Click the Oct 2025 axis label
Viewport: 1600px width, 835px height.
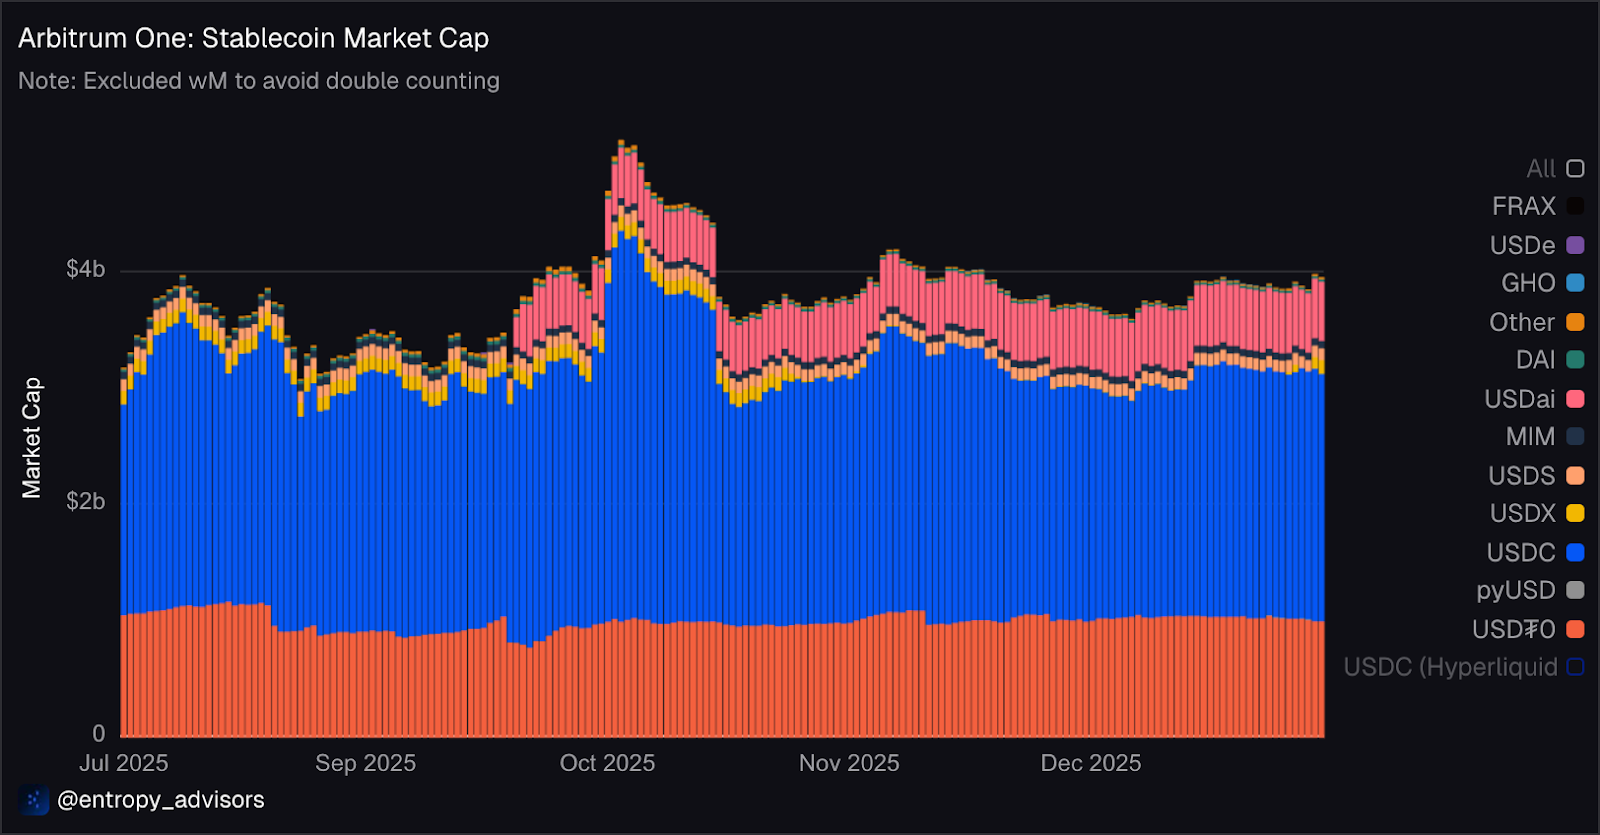tap(607, 763)
